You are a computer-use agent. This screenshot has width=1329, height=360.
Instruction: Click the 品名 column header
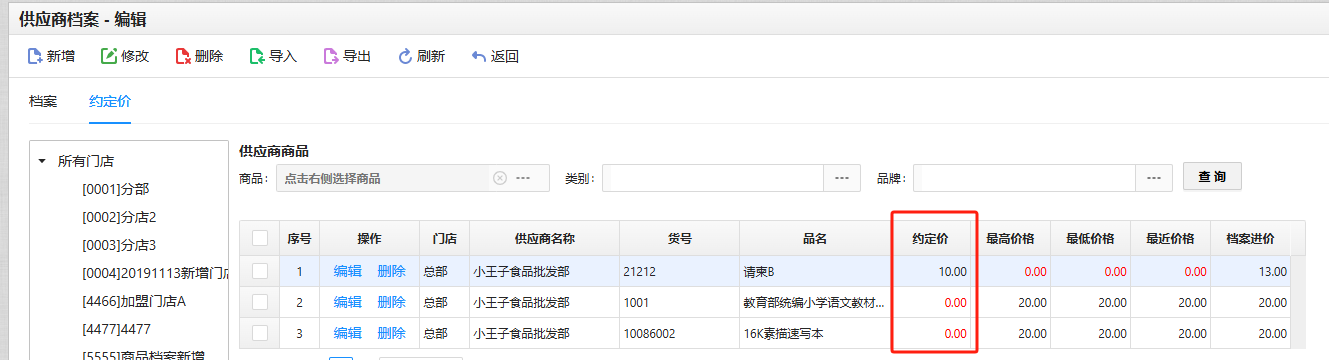(x=815, y=239)
